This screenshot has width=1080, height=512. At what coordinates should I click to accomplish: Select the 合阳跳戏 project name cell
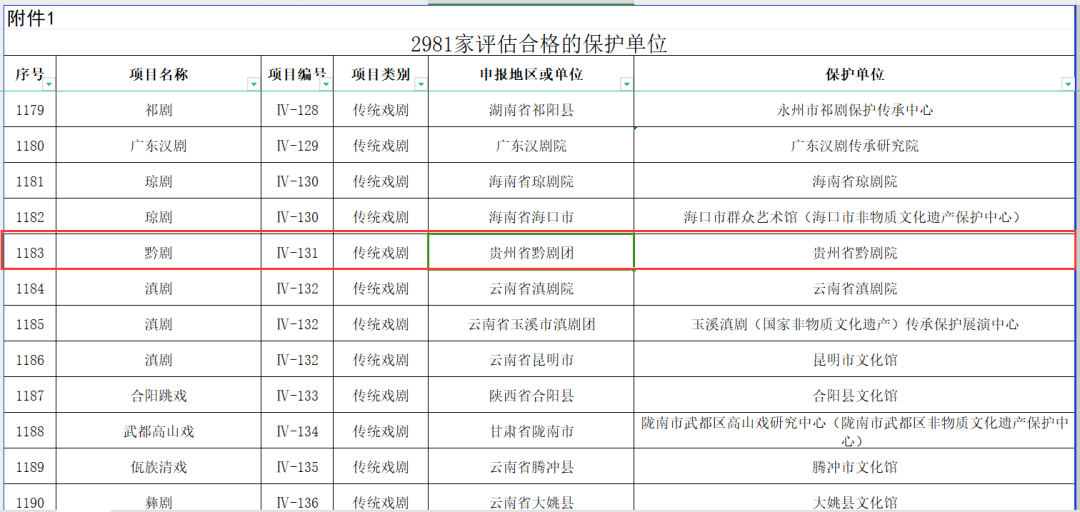tap(158, 396)
